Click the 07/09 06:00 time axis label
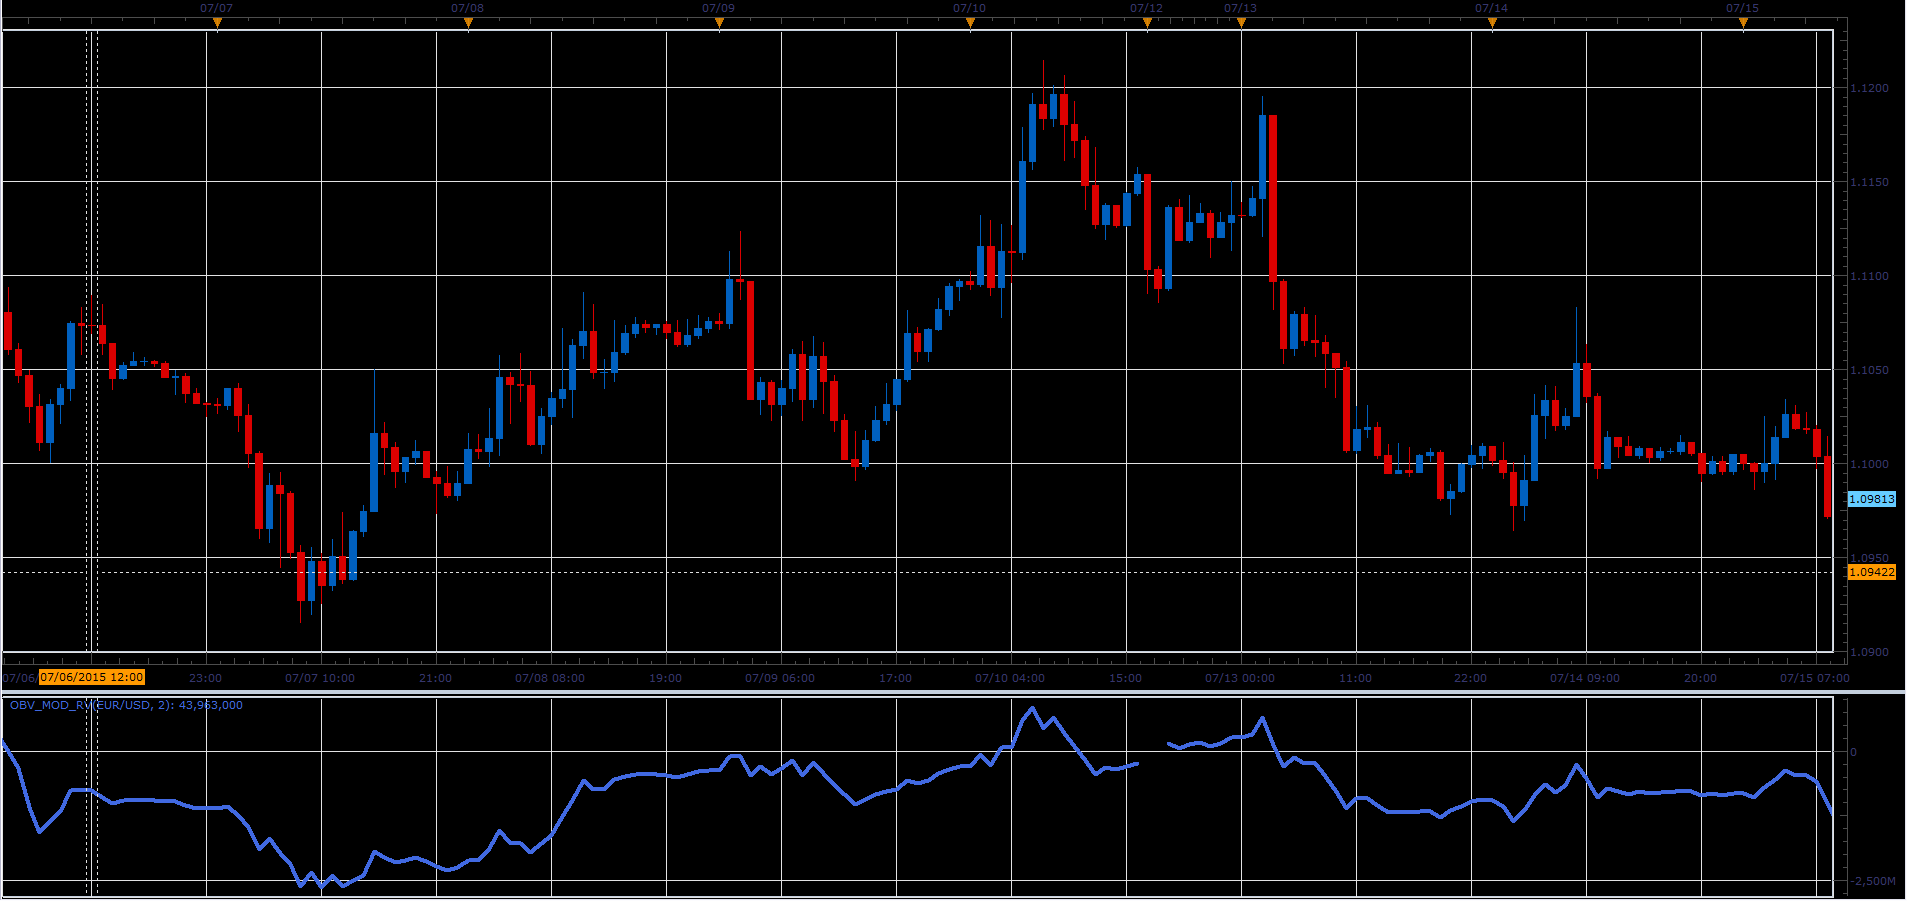The height and width of the screenshot is (901, 1907). 780,678
